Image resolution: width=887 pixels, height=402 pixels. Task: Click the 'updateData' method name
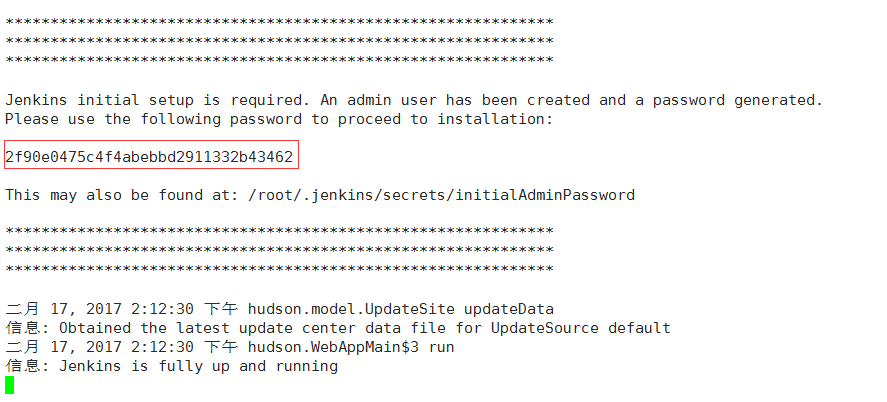(509, 309)
